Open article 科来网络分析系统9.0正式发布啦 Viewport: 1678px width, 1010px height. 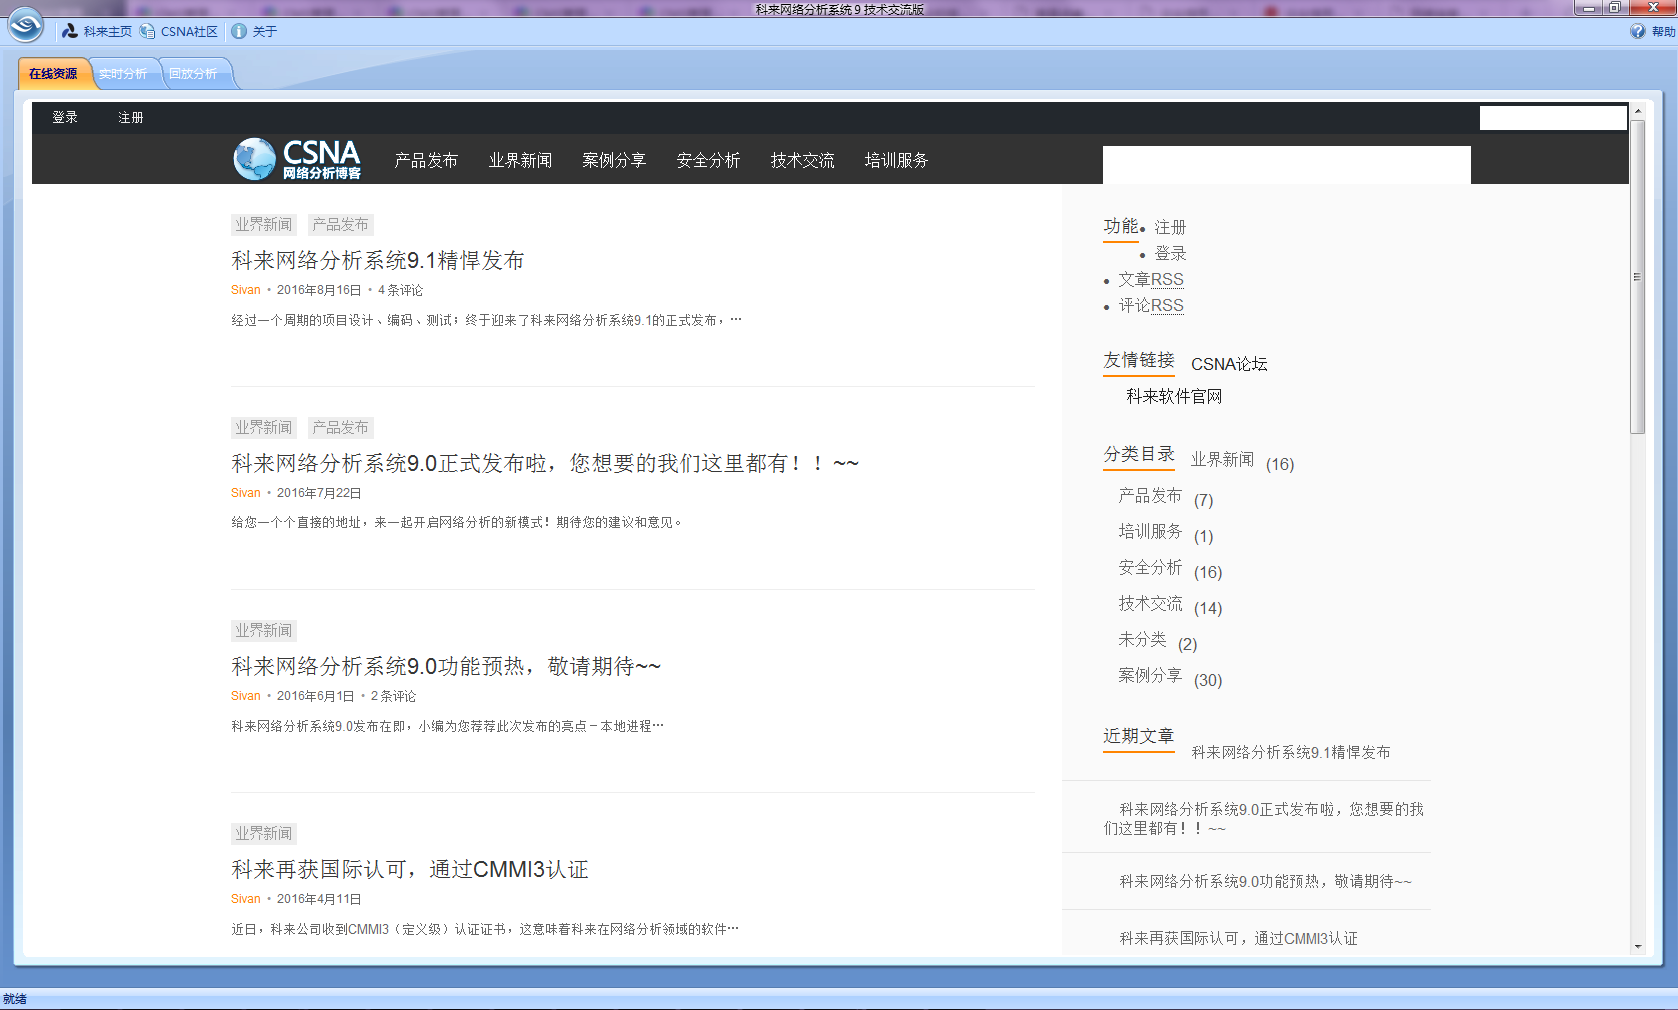click(545, 463)
